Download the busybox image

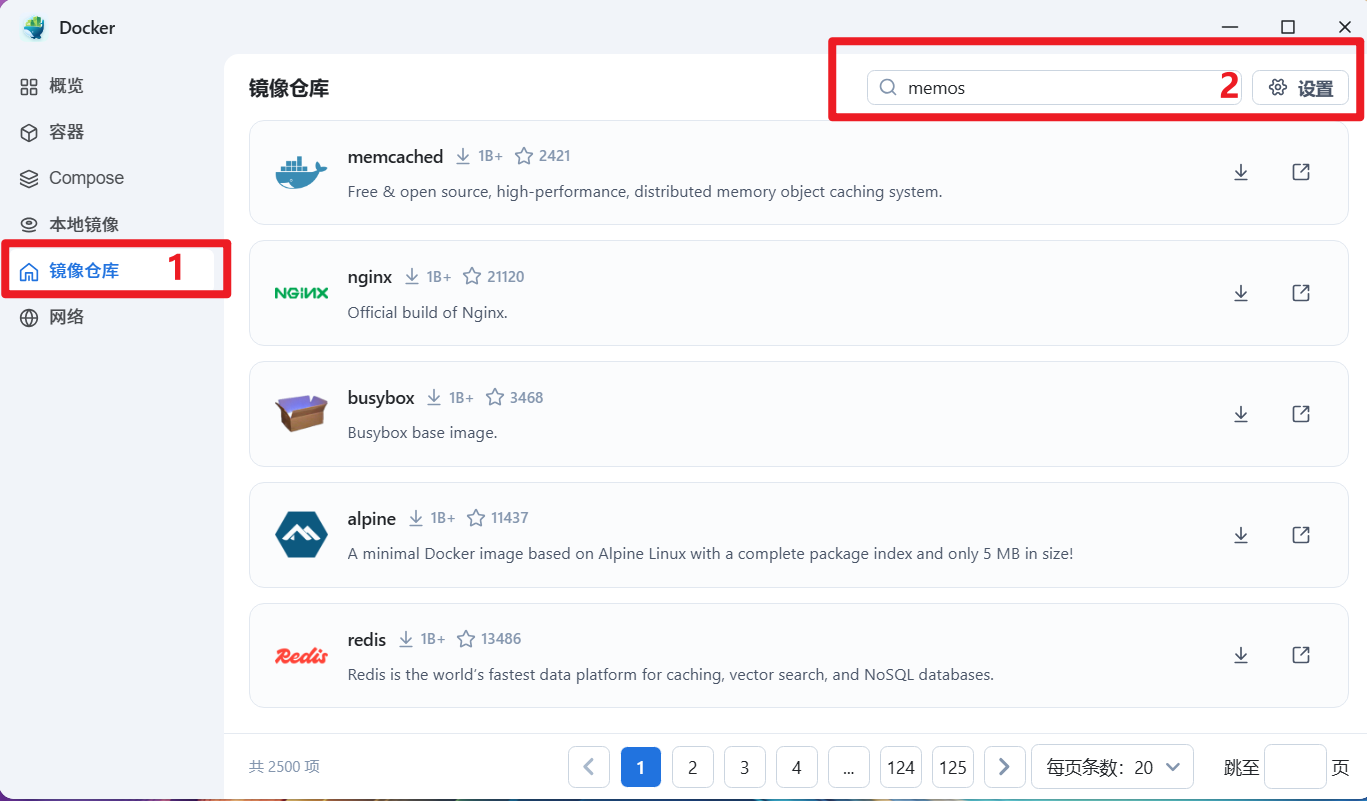click(x=1241, y=414)
